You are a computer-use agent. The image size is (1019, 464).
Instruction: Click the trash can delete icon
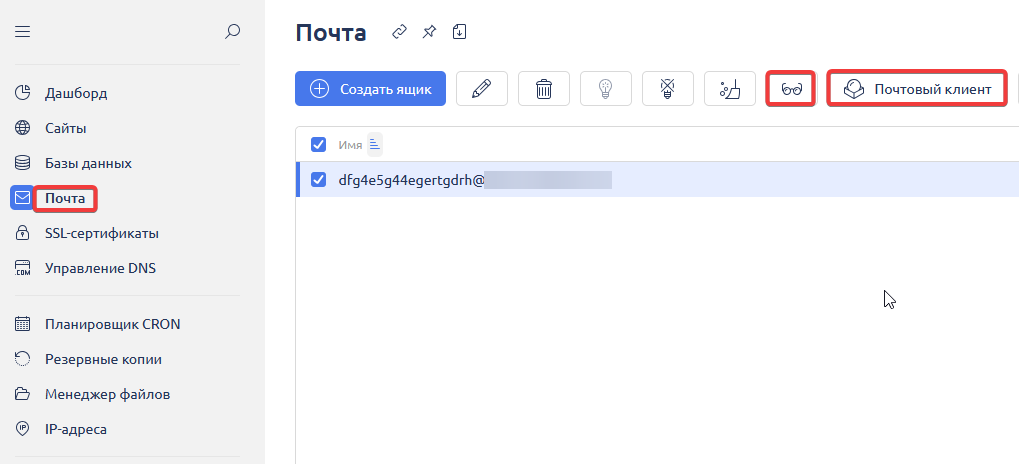click(x=543, y=89)
